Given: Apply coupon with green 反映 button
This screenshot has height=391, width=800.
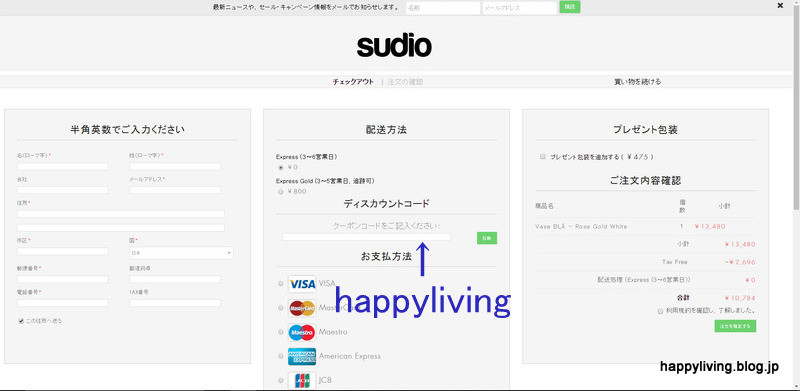Looking at the screenshot, I should [487, 238].
